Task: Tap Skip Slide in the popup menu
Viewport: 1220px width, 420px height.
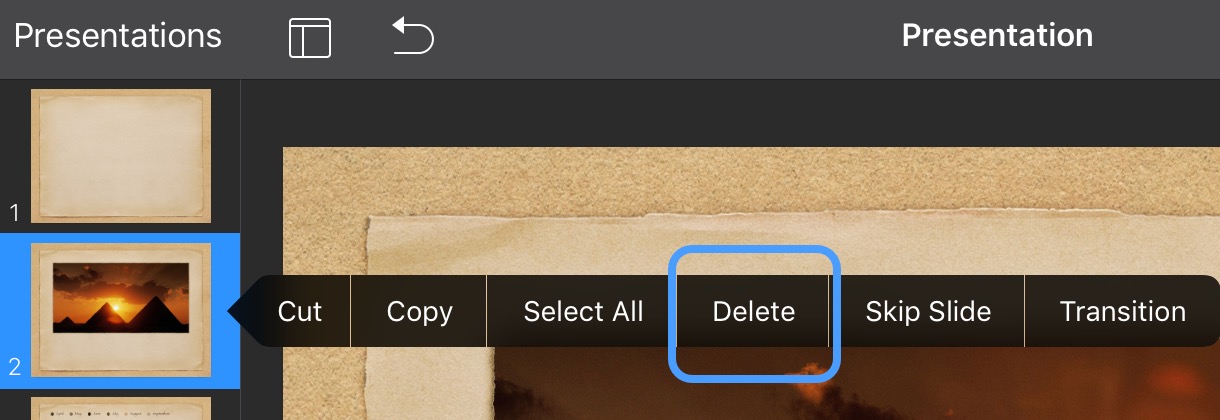Action: (928, 311)
